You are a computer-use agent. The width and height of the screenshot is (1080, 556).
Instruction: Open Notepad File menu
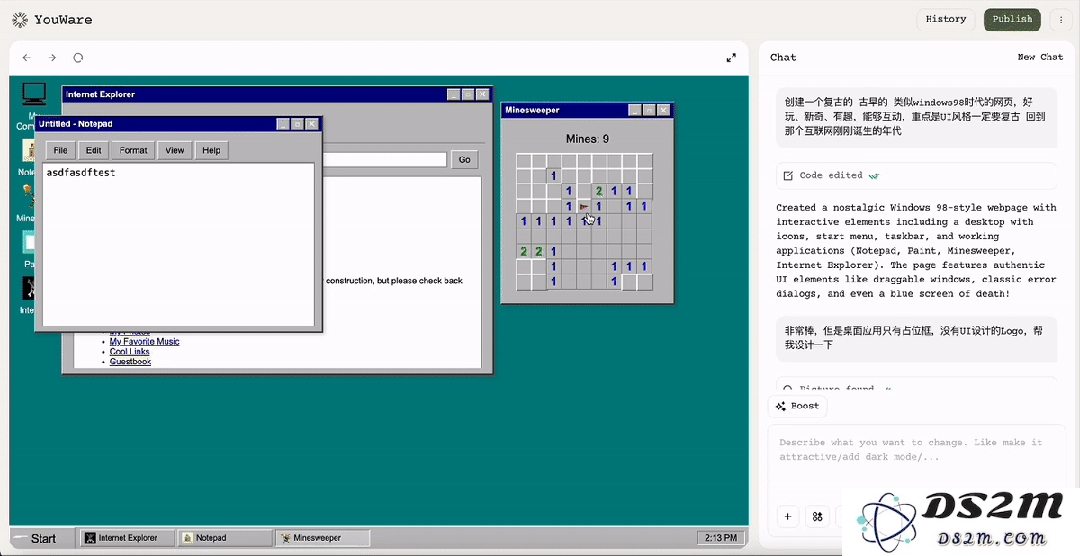tap(61, 150)
